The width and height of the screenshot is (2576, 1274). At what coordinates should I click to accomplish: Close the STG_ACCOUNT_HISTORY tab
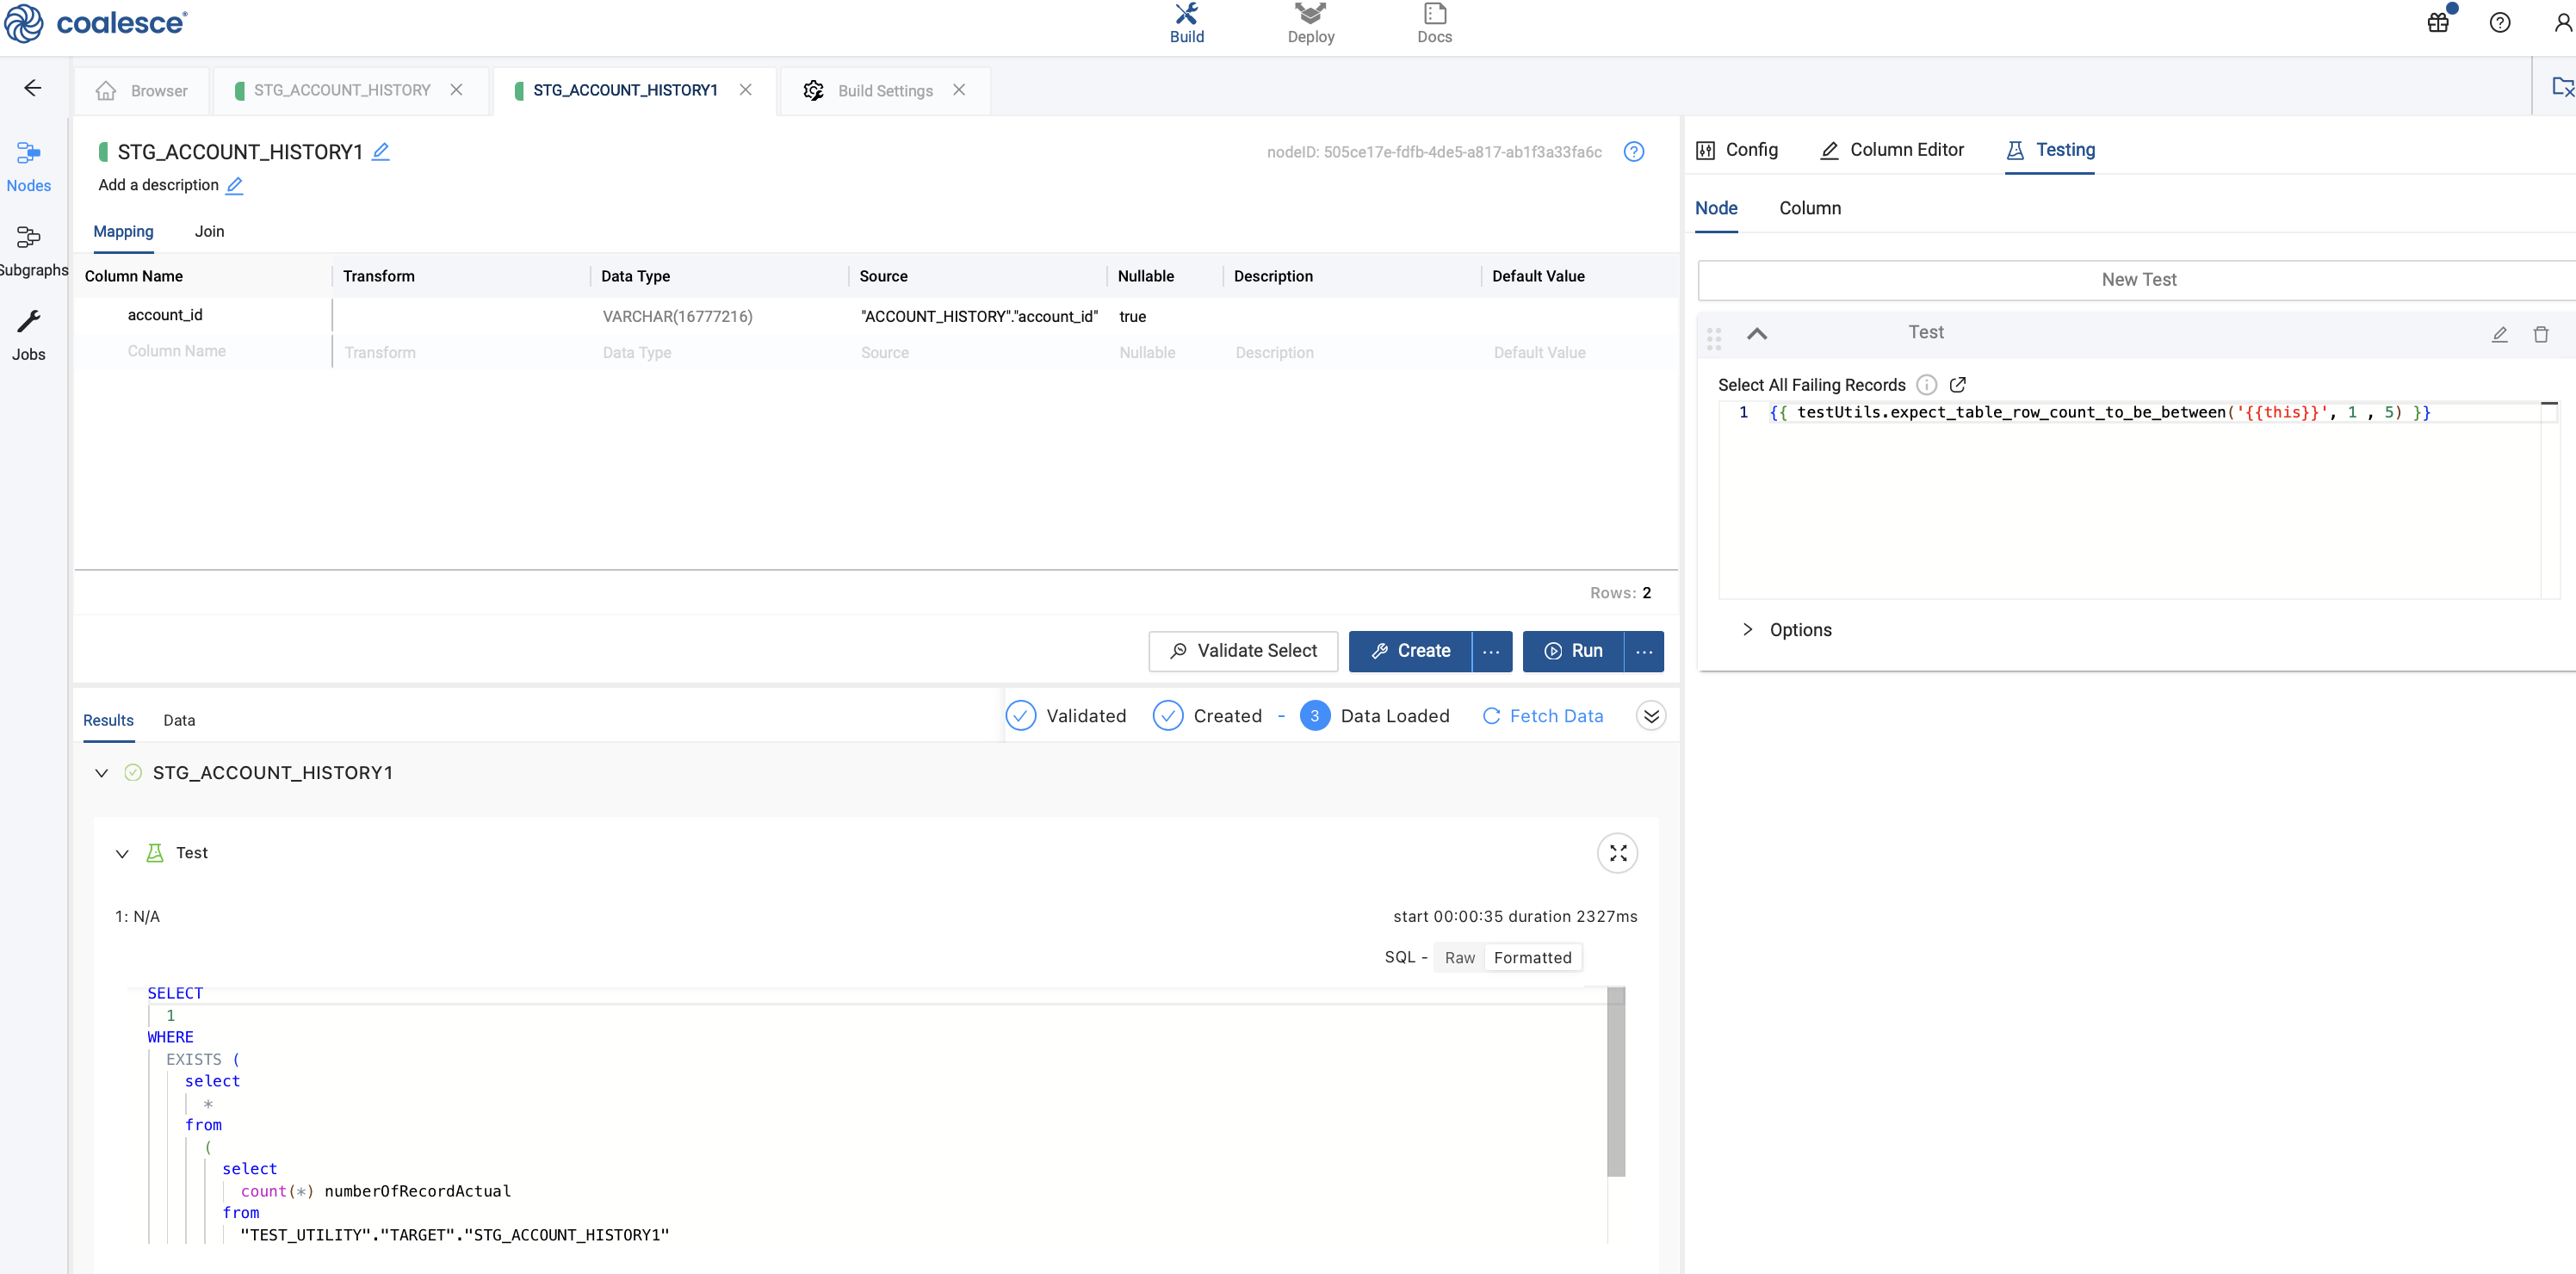[456, 89]
